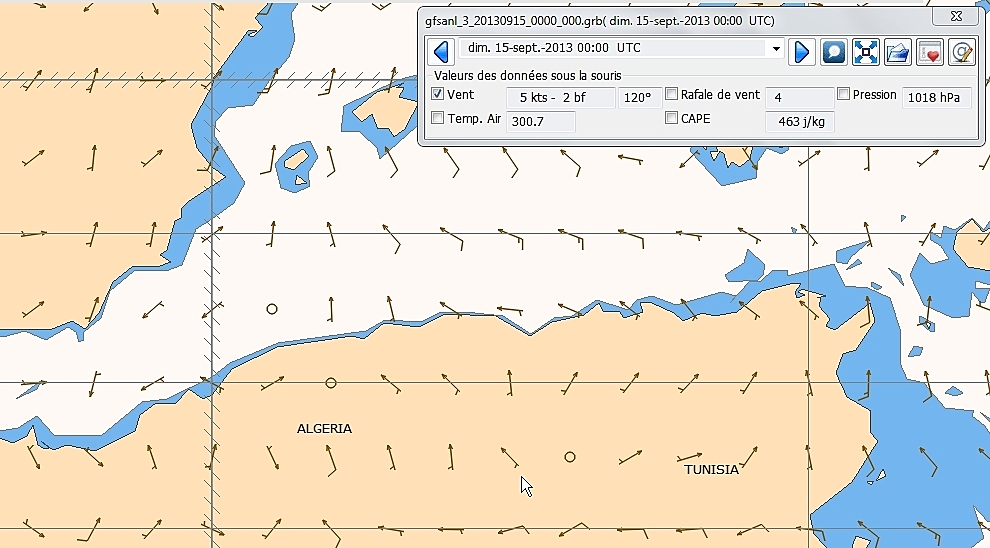990x548 pixels.
Task: Close the GRIB data window
Action: point(956,16)
